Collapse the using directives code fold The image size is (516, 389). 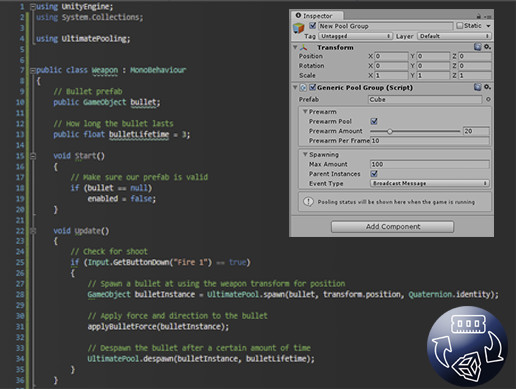click(x=33, y=7)
